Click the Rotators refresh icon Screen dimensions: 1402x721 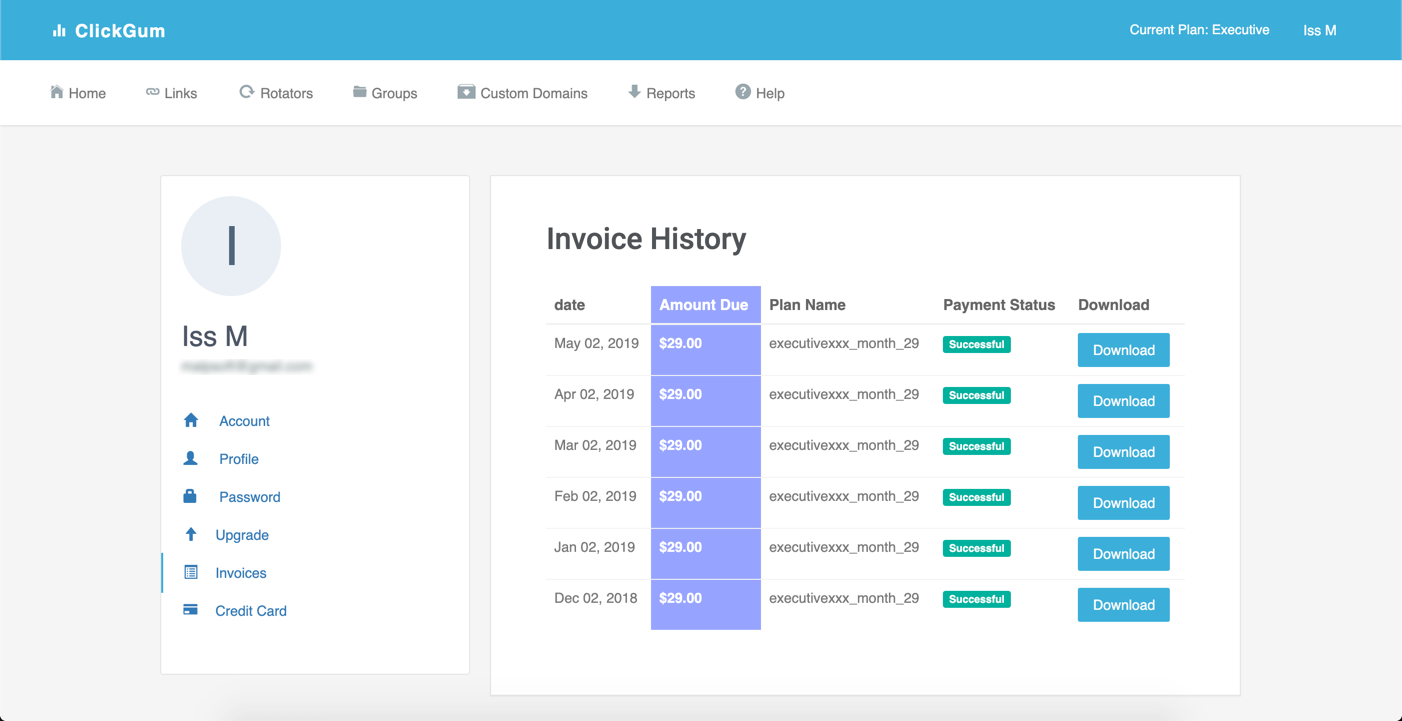(246, 92)
